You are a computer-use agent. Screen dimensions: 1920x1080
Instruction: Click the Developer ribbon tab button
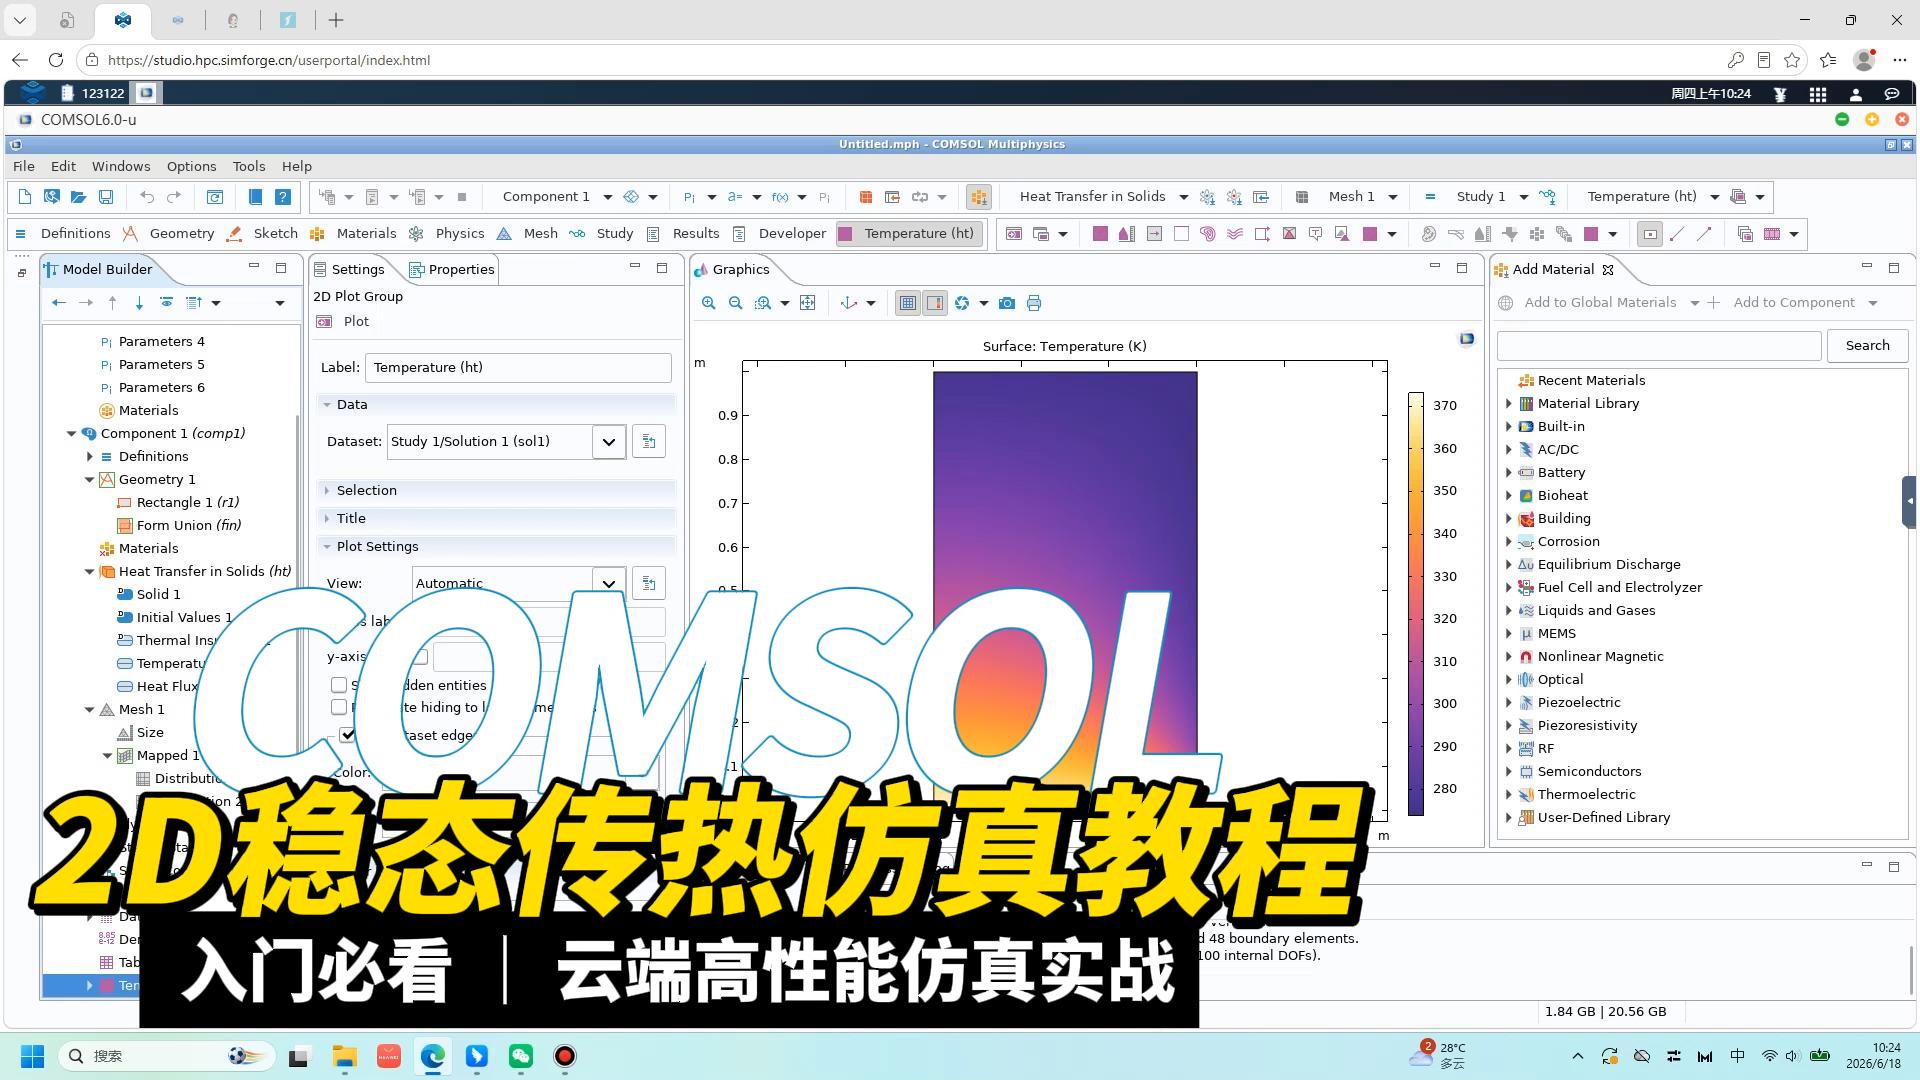click(x=780, y=234)
